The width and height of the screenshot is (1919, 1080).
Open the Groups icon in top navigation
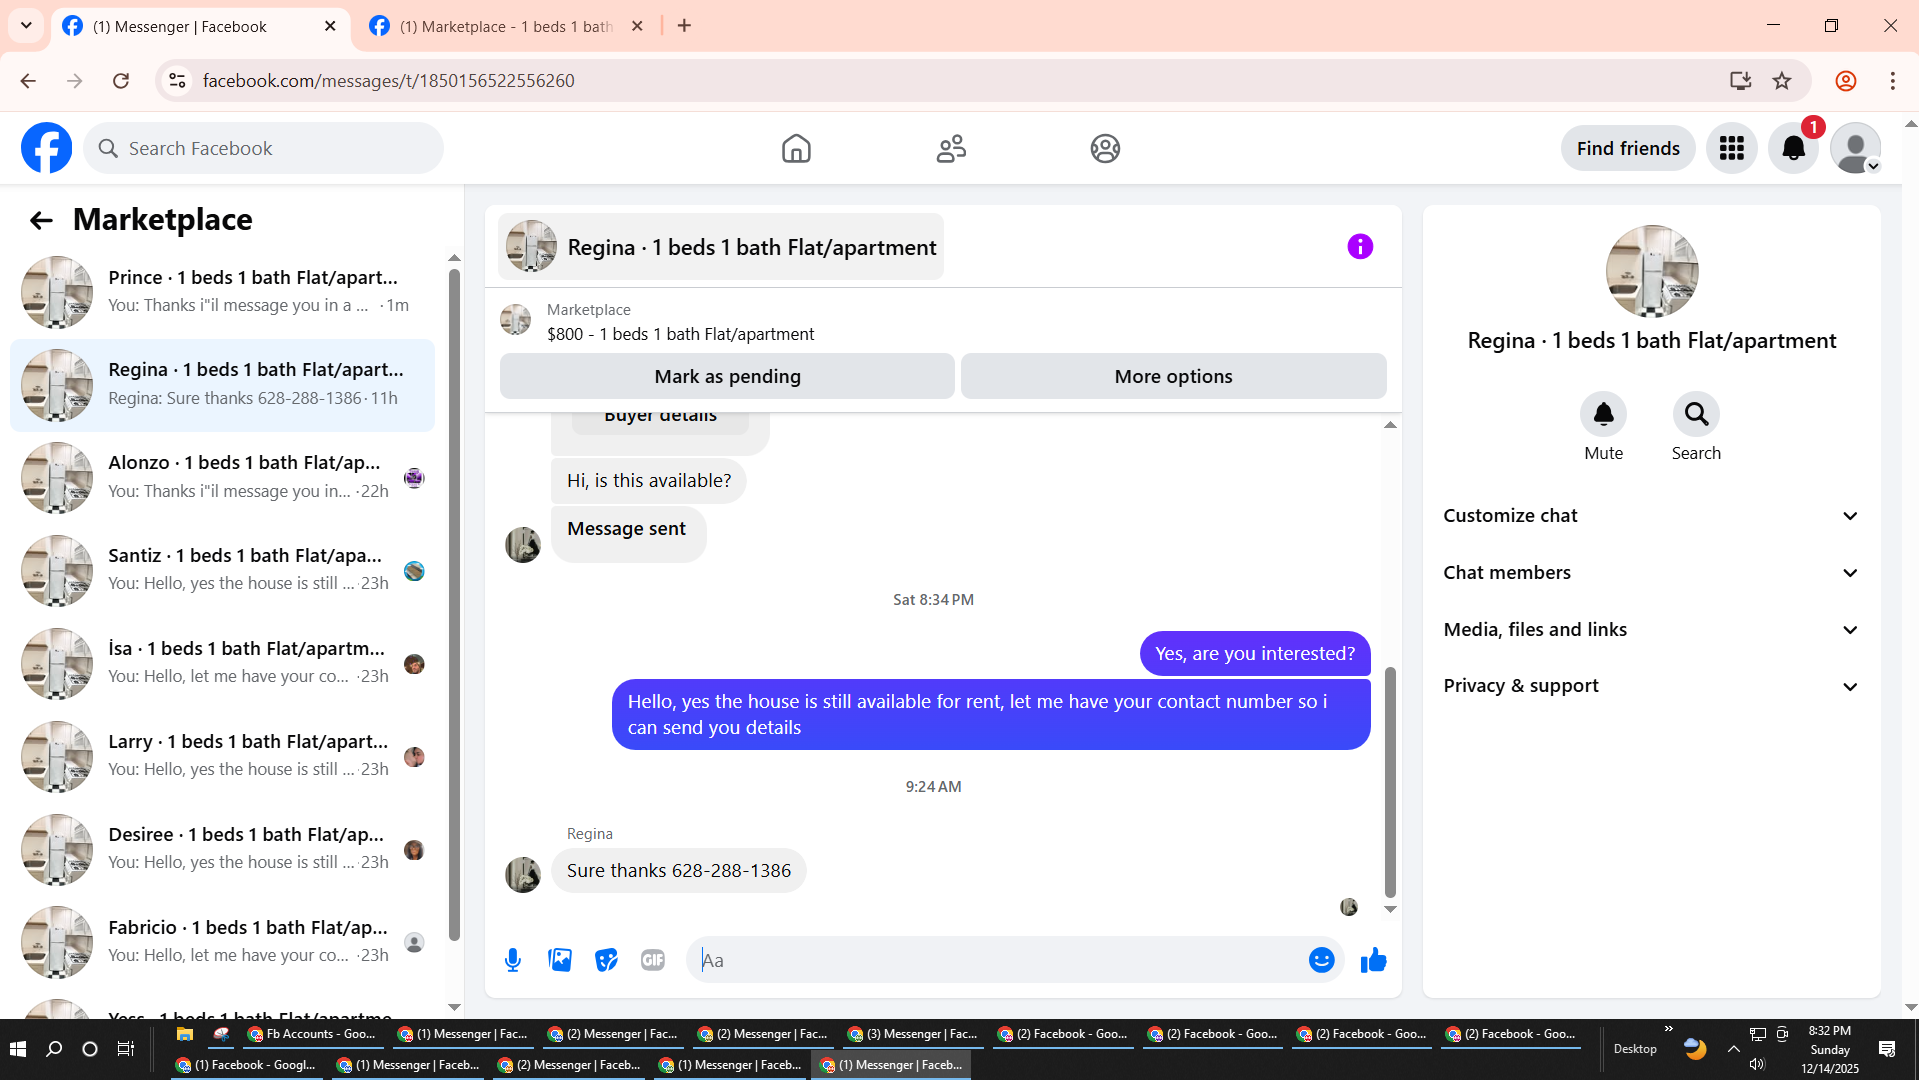1105,148
